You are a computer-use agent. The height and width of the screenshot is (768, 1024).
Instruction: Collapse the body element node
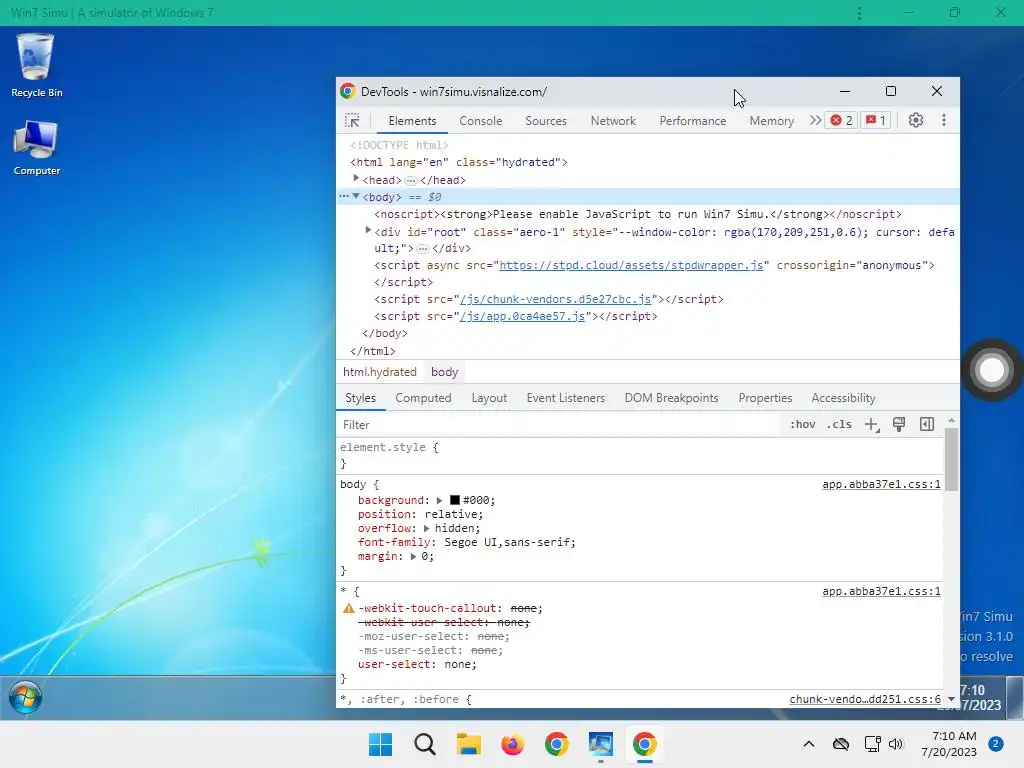point(356,196)
